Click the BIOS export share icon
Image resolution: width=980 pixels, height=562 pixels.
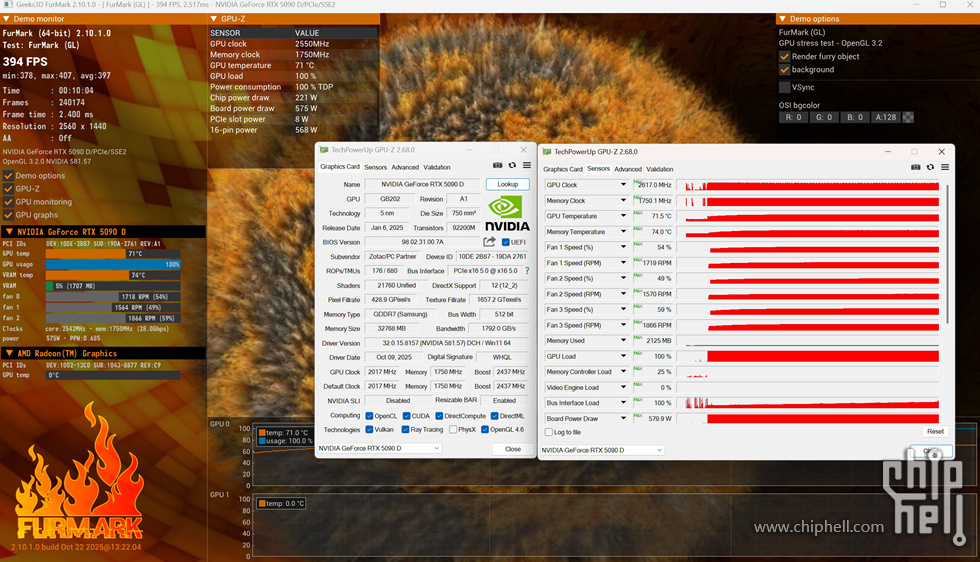tap(489, 241)
